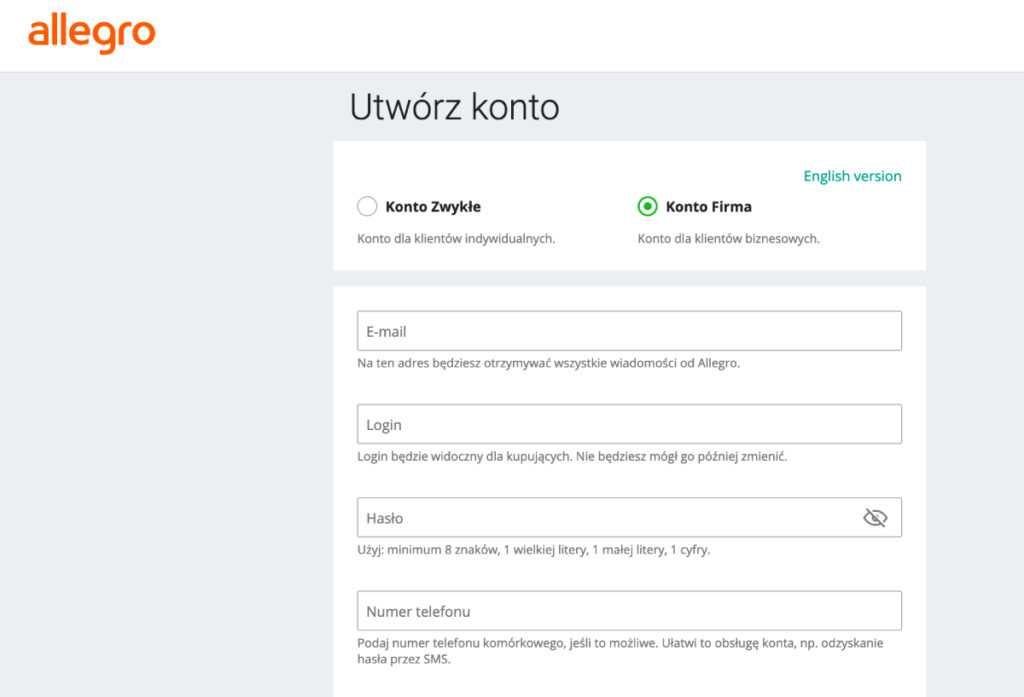Click the Utwórz konto heading
Image resolution: width=1024 pixels, height=697 pixels.
(x=455, y=106)
